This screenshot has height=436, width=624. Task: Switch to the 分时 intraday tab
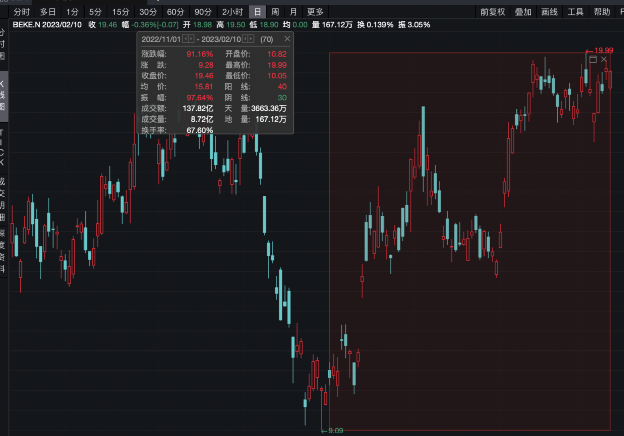tap(22, 12)
